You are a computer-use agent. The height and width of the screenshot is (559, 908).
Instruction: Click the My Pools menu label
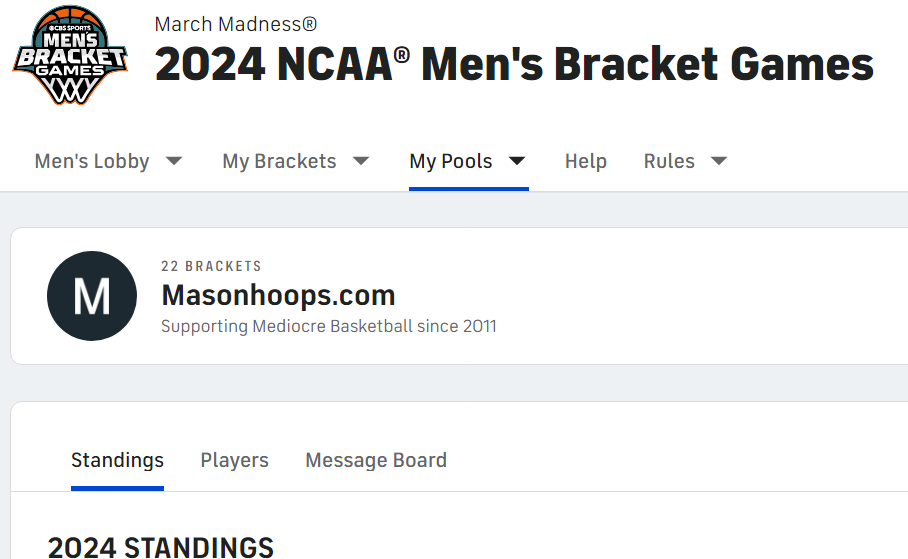point(451,161)
